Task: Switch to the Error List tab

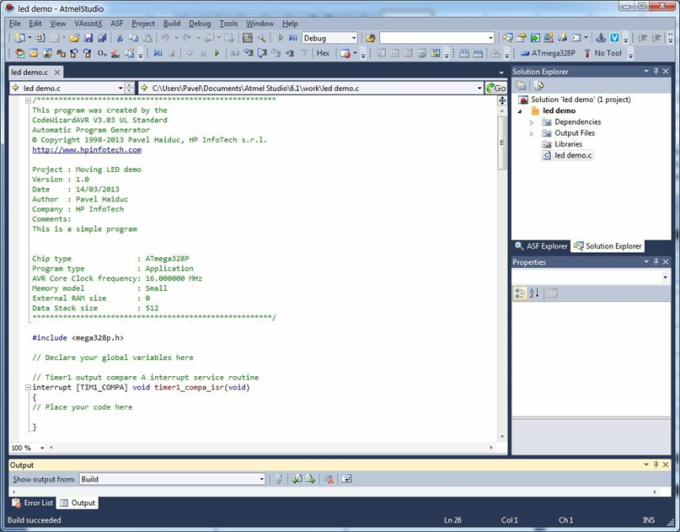Action: tap(33, 503)
